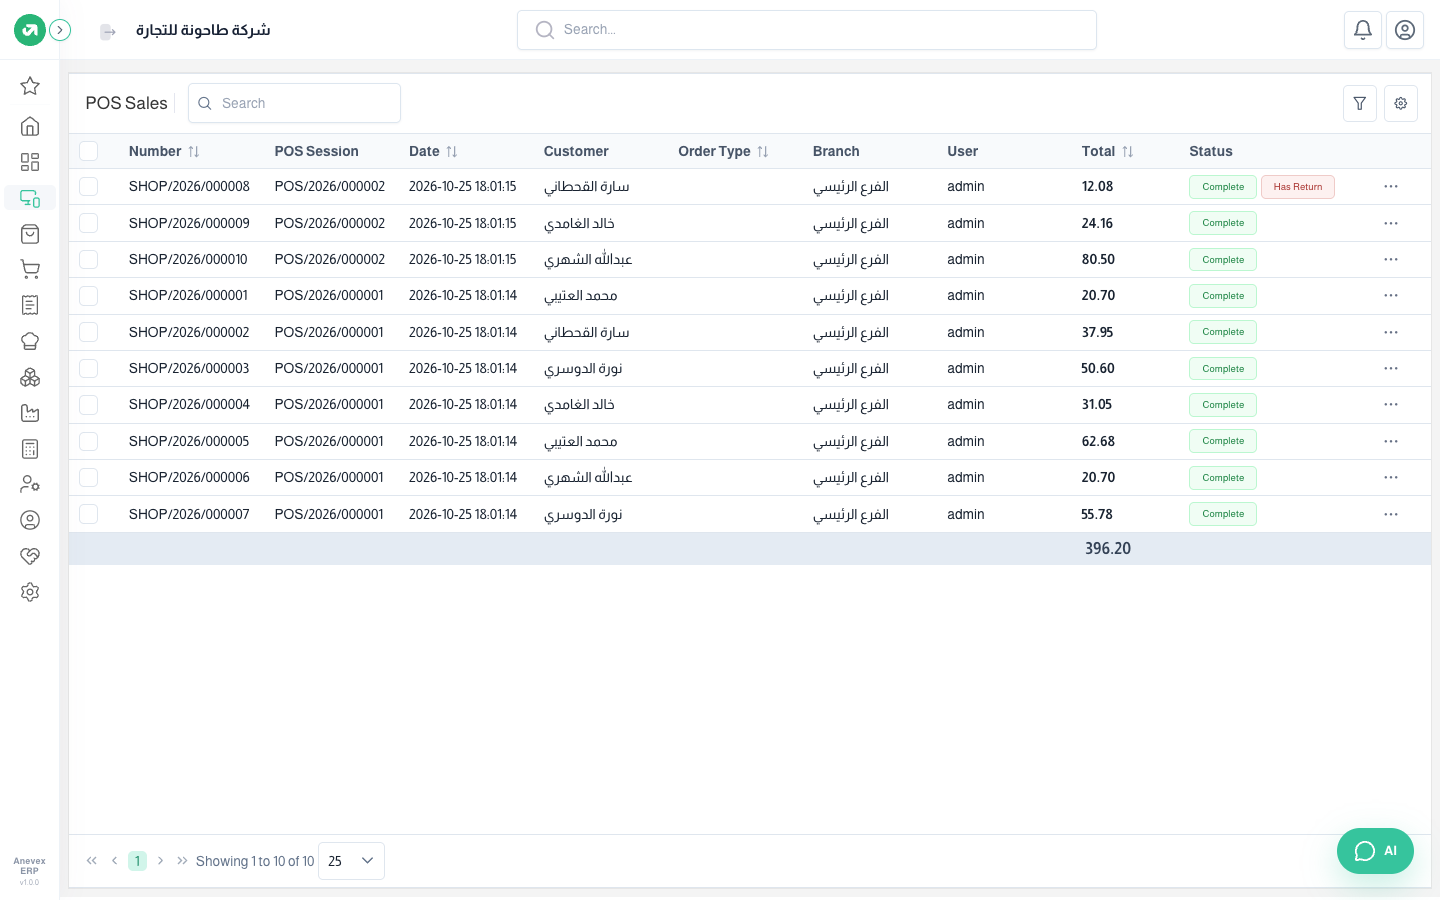Click the Has Return status badge
The height and width of the screenshot is (900, 1440).
pyautogui.click(x=1298, y=187)
